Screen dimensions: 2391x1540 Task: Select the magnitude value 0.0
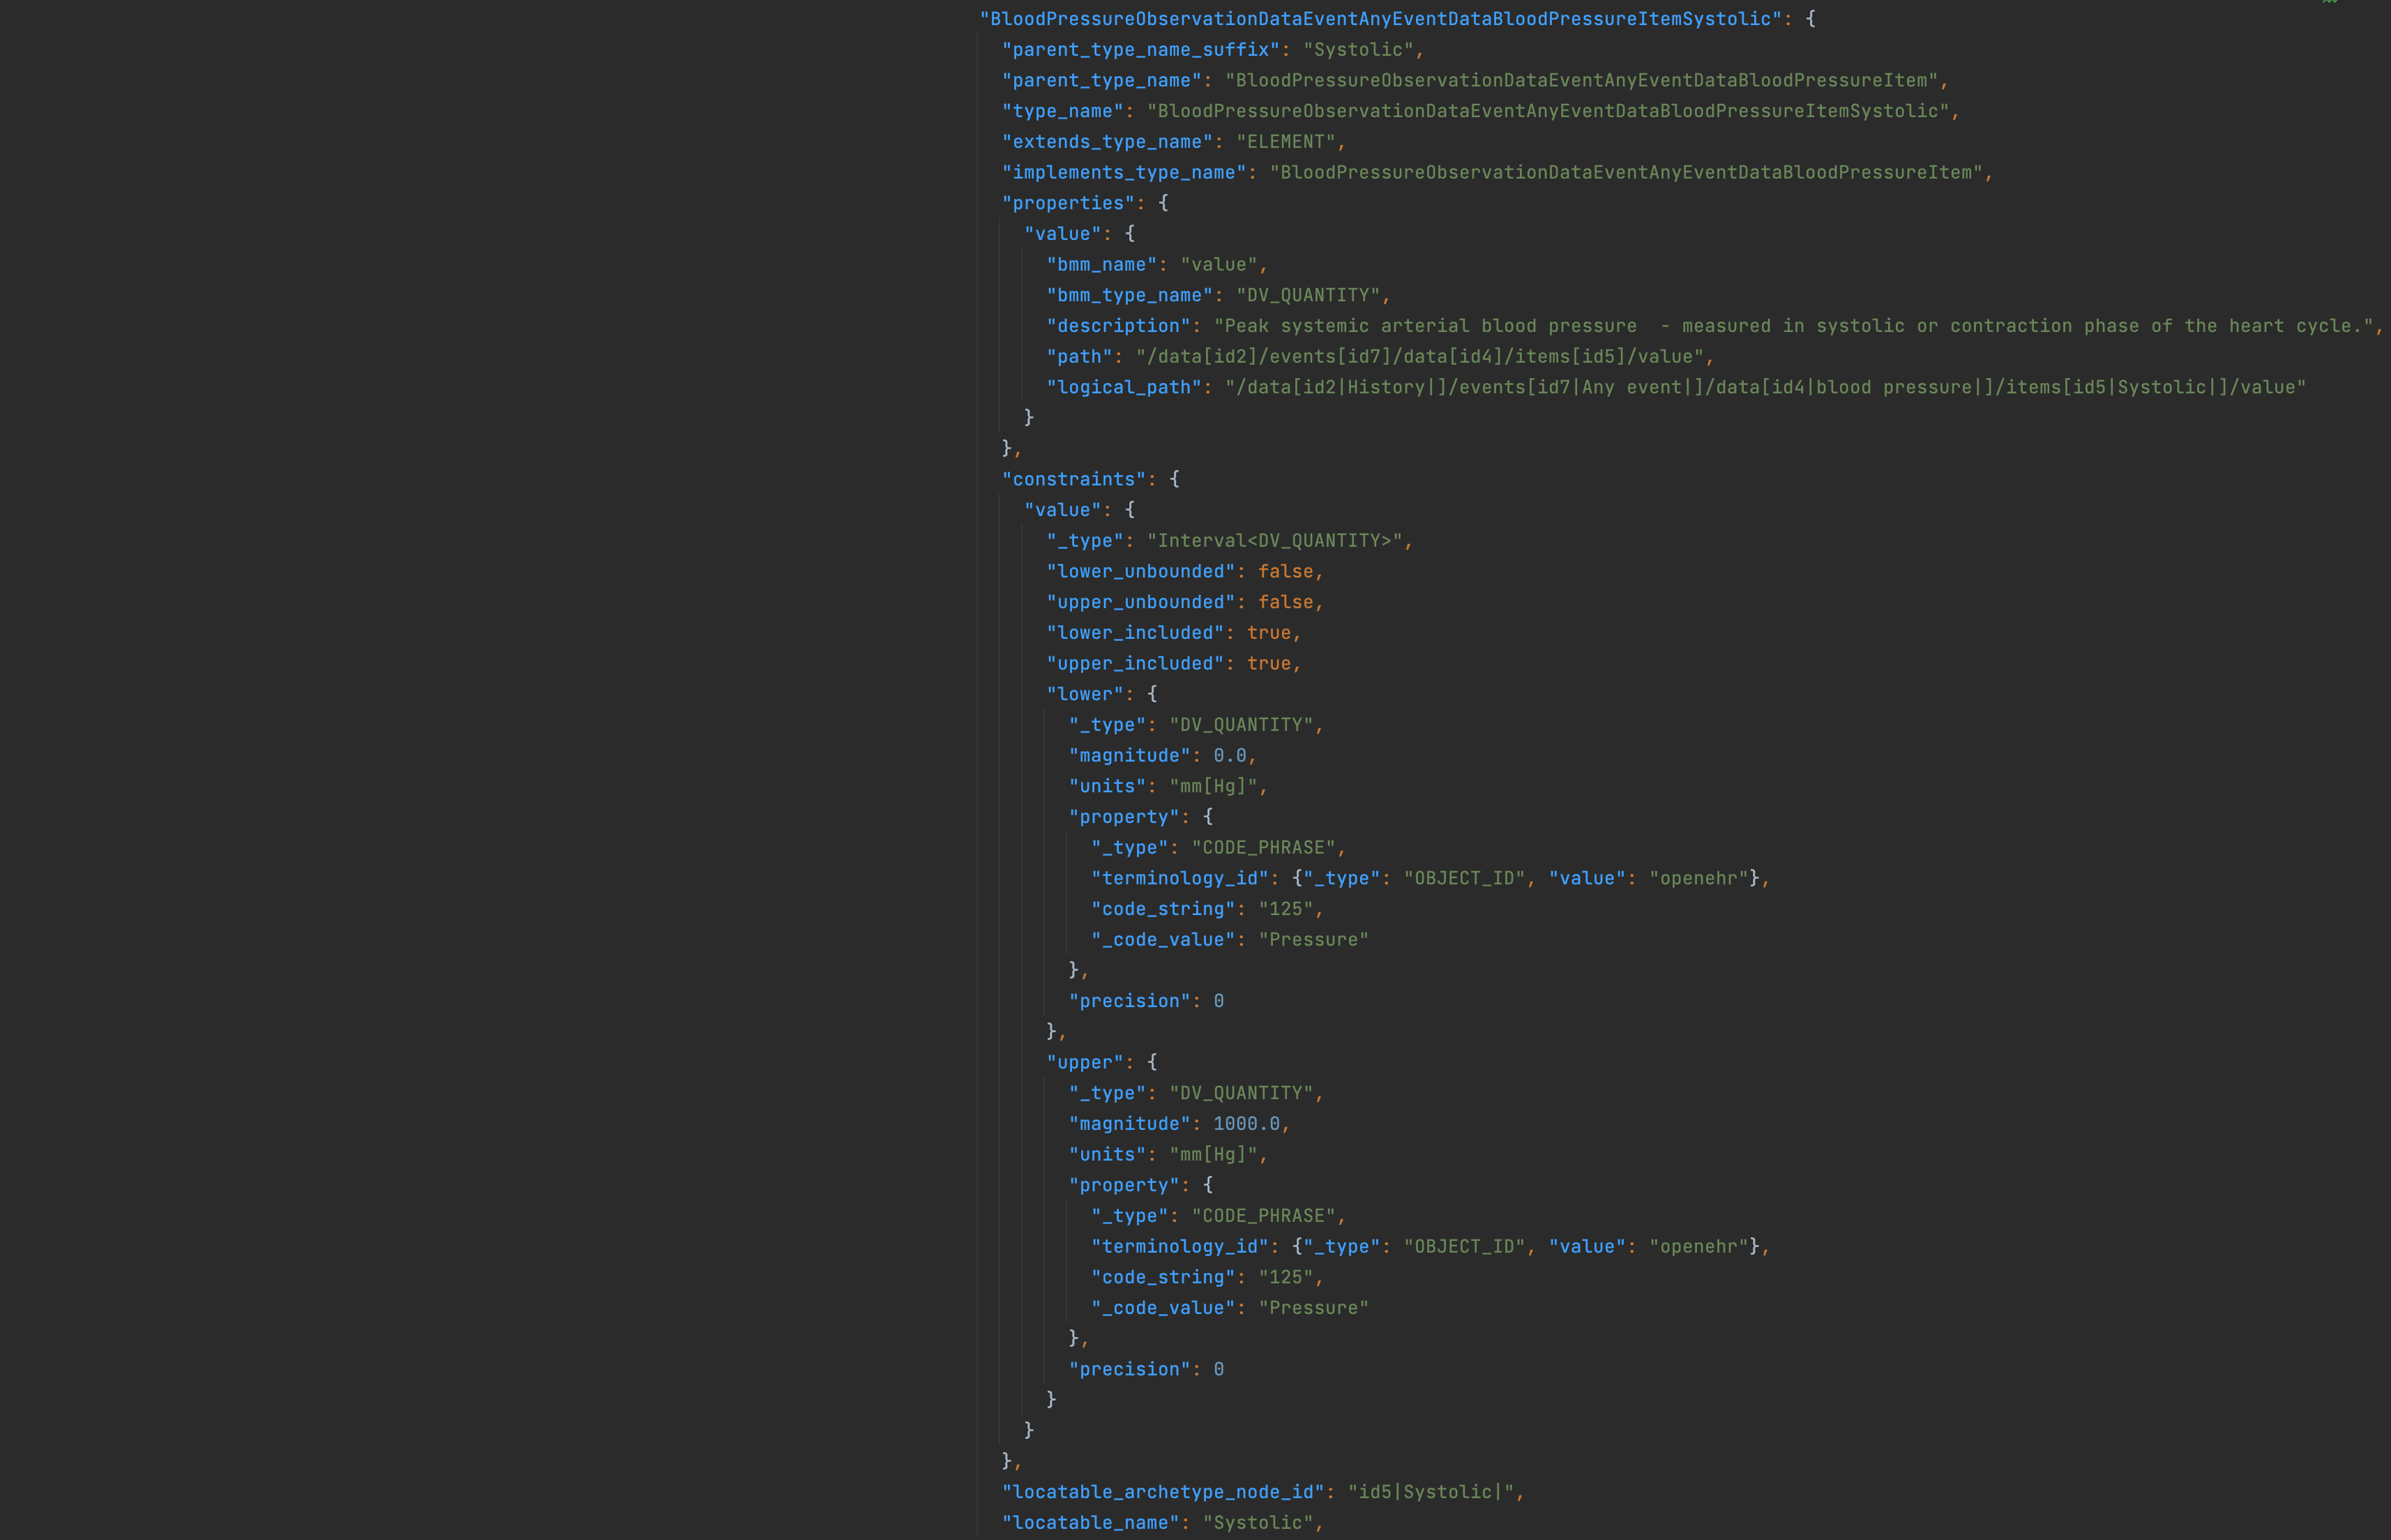point(1230,756)
